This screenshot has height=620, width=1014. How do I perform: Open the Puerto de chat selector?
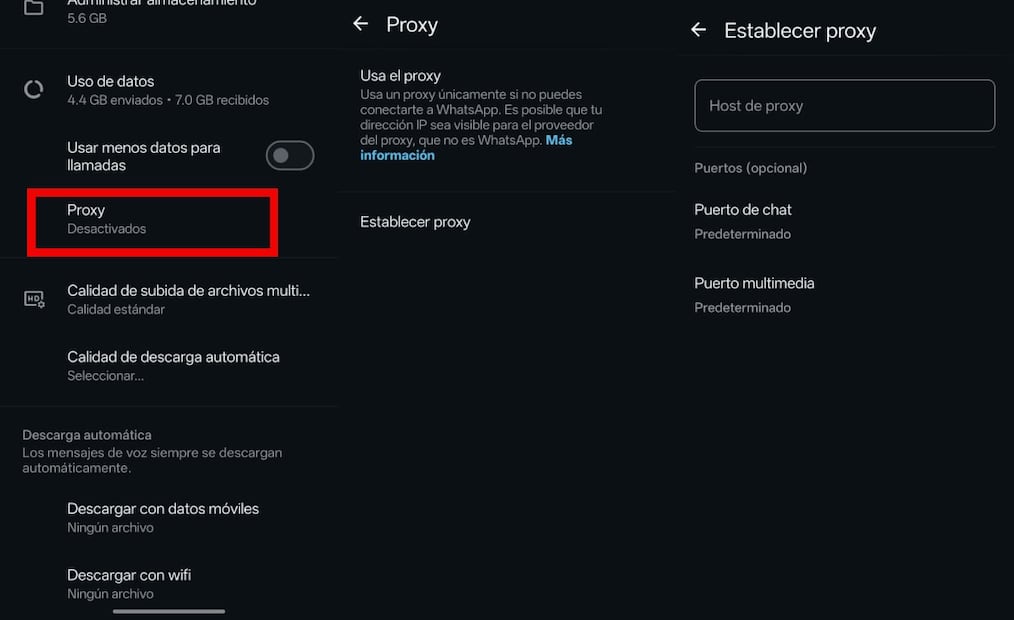pos(743,218)
